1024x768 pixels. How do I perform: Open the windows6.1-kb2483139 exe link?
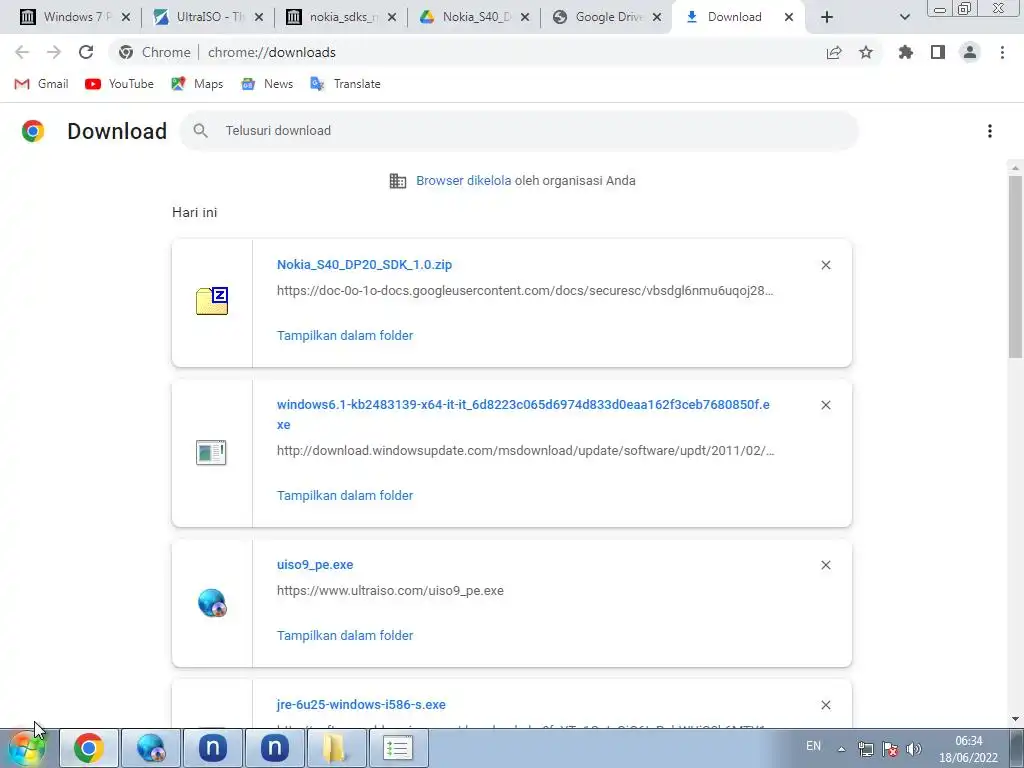coord(523,414)
